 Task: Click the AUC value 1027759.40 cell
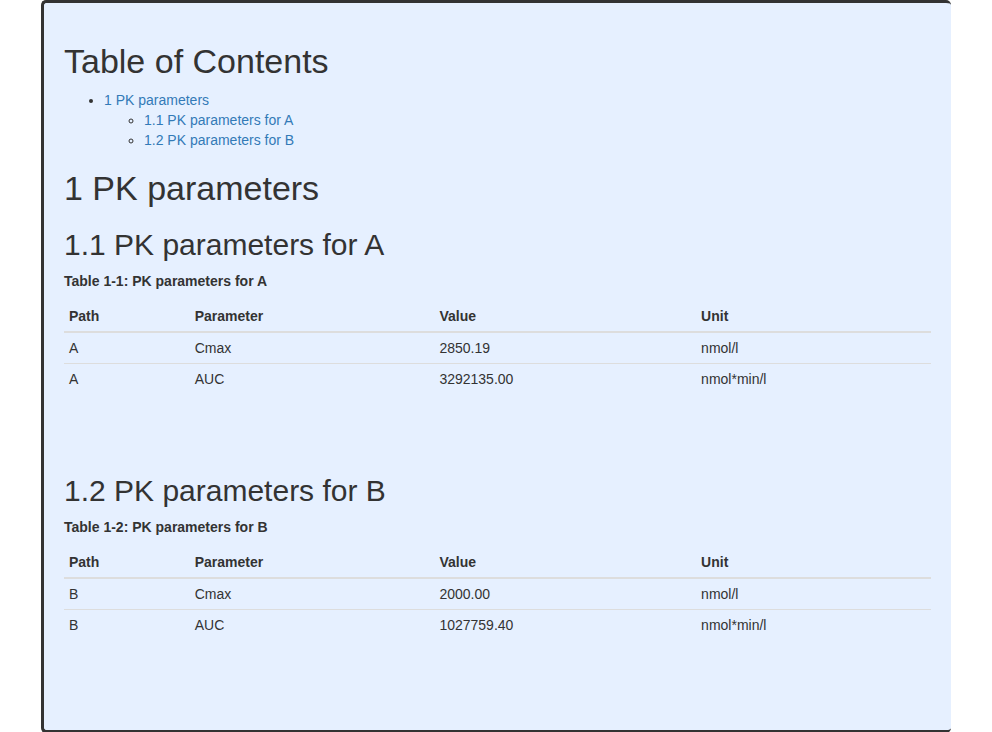pyautogui.click(x=476, y=626)
